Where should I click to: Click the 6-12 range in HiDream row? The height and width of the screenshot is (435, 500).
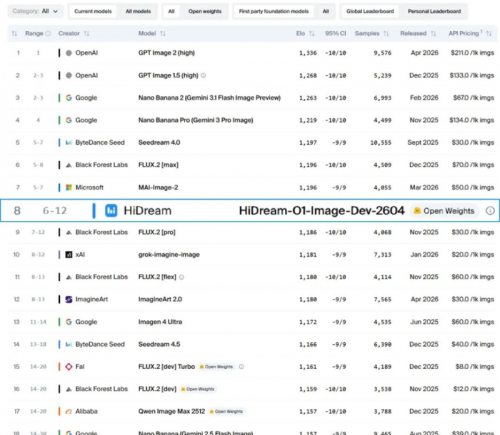point(55,211)
